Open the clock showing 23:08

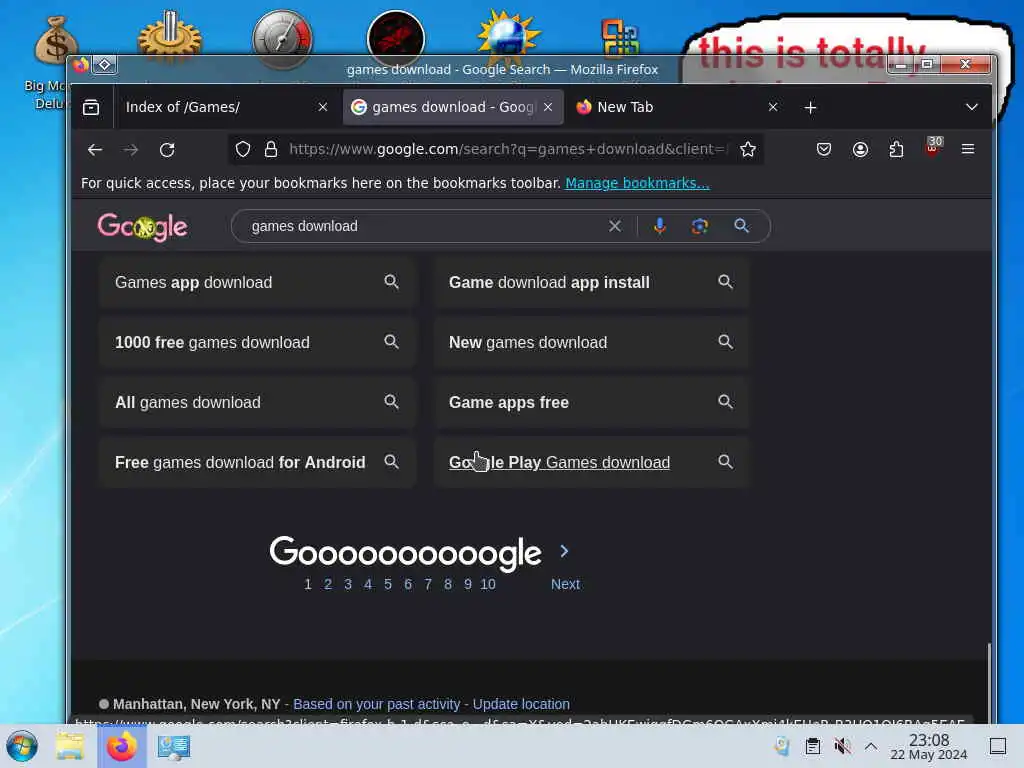929,746
